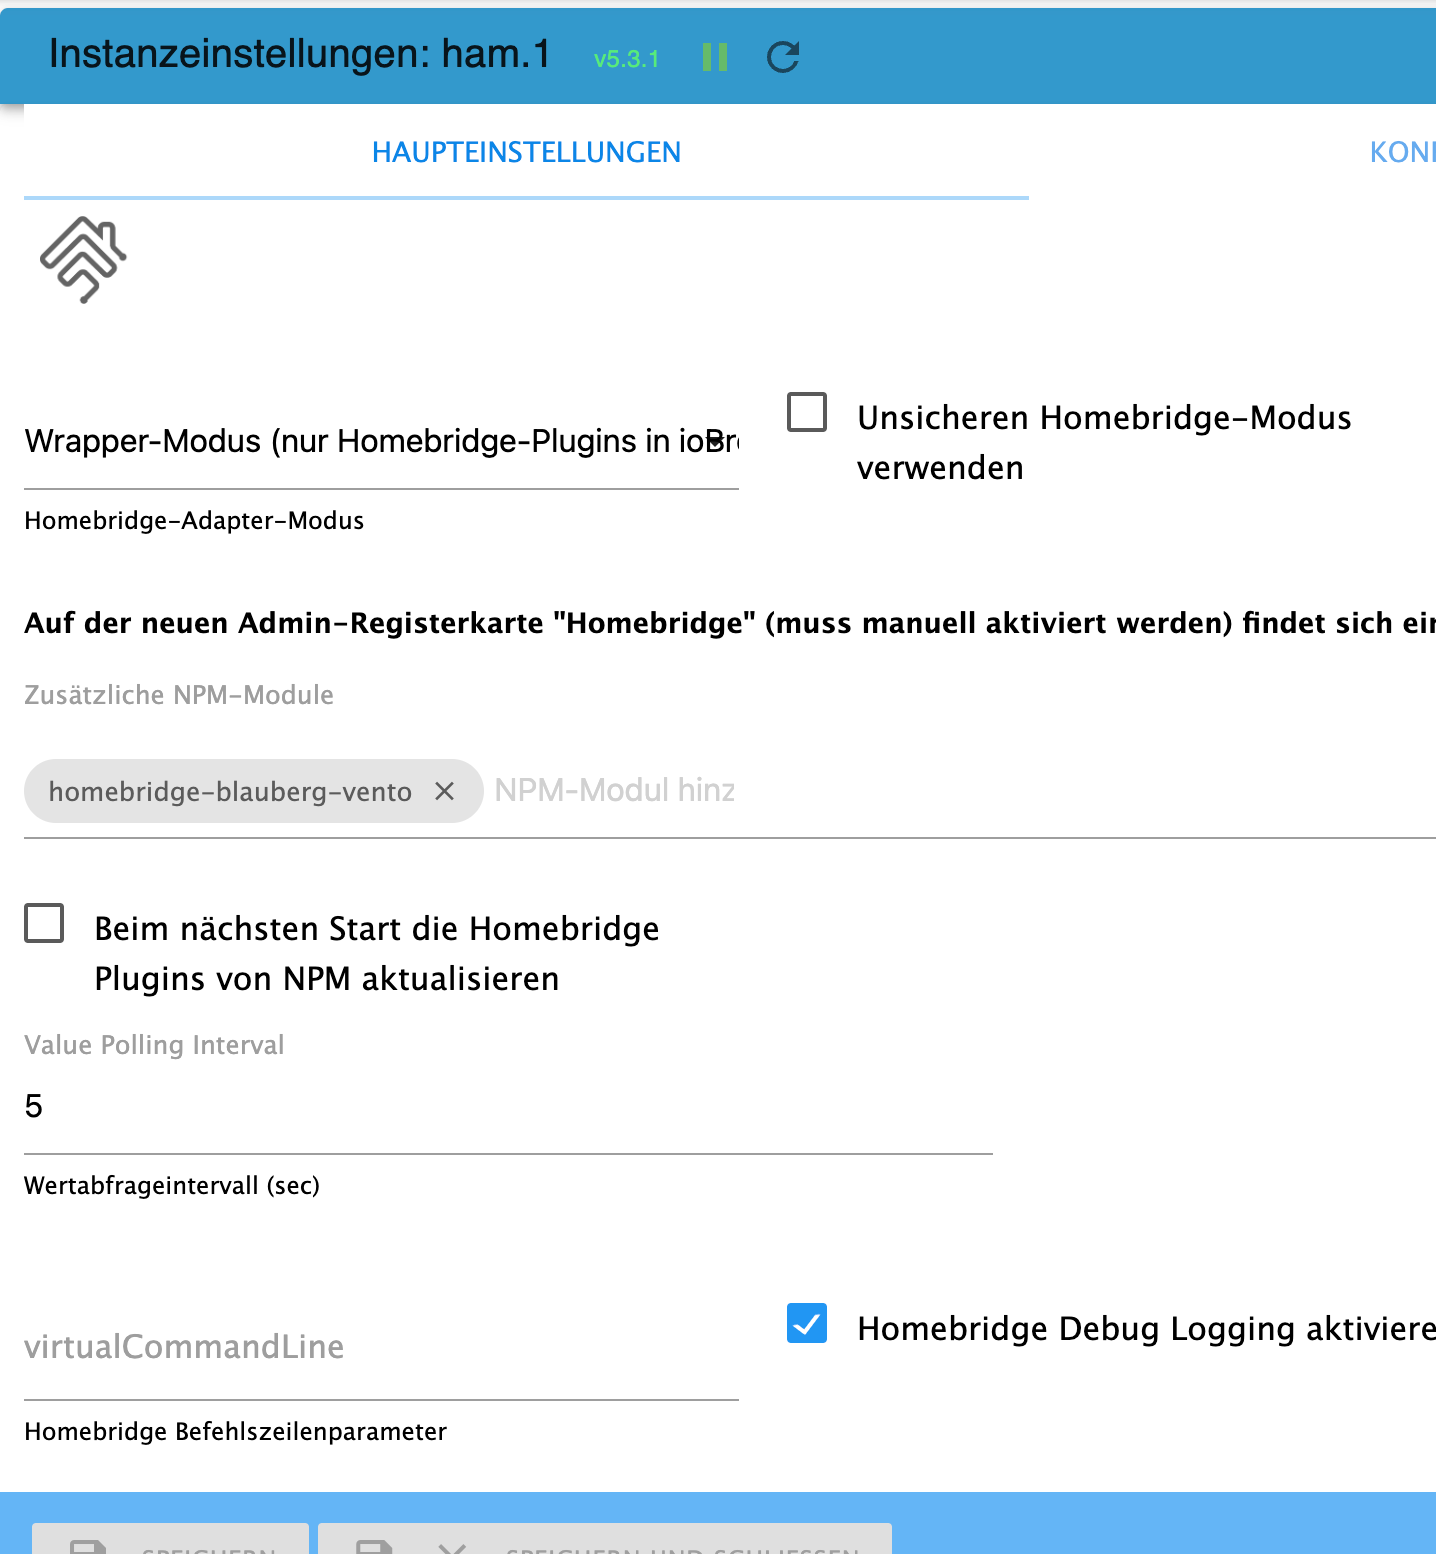
Task: Restart the ham.1 instance with reload icon
Action: coord(783,57)
